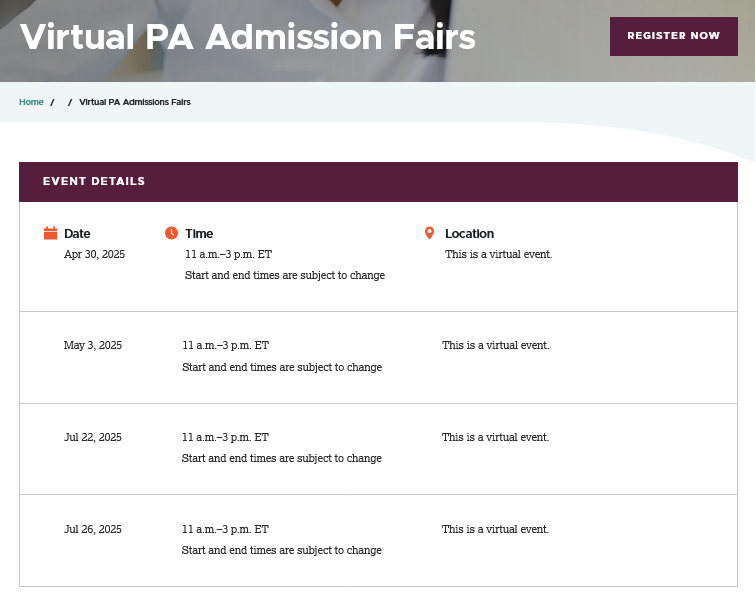Open the Home breadcrumb link
756x604 pixels.
click(31, 102)
